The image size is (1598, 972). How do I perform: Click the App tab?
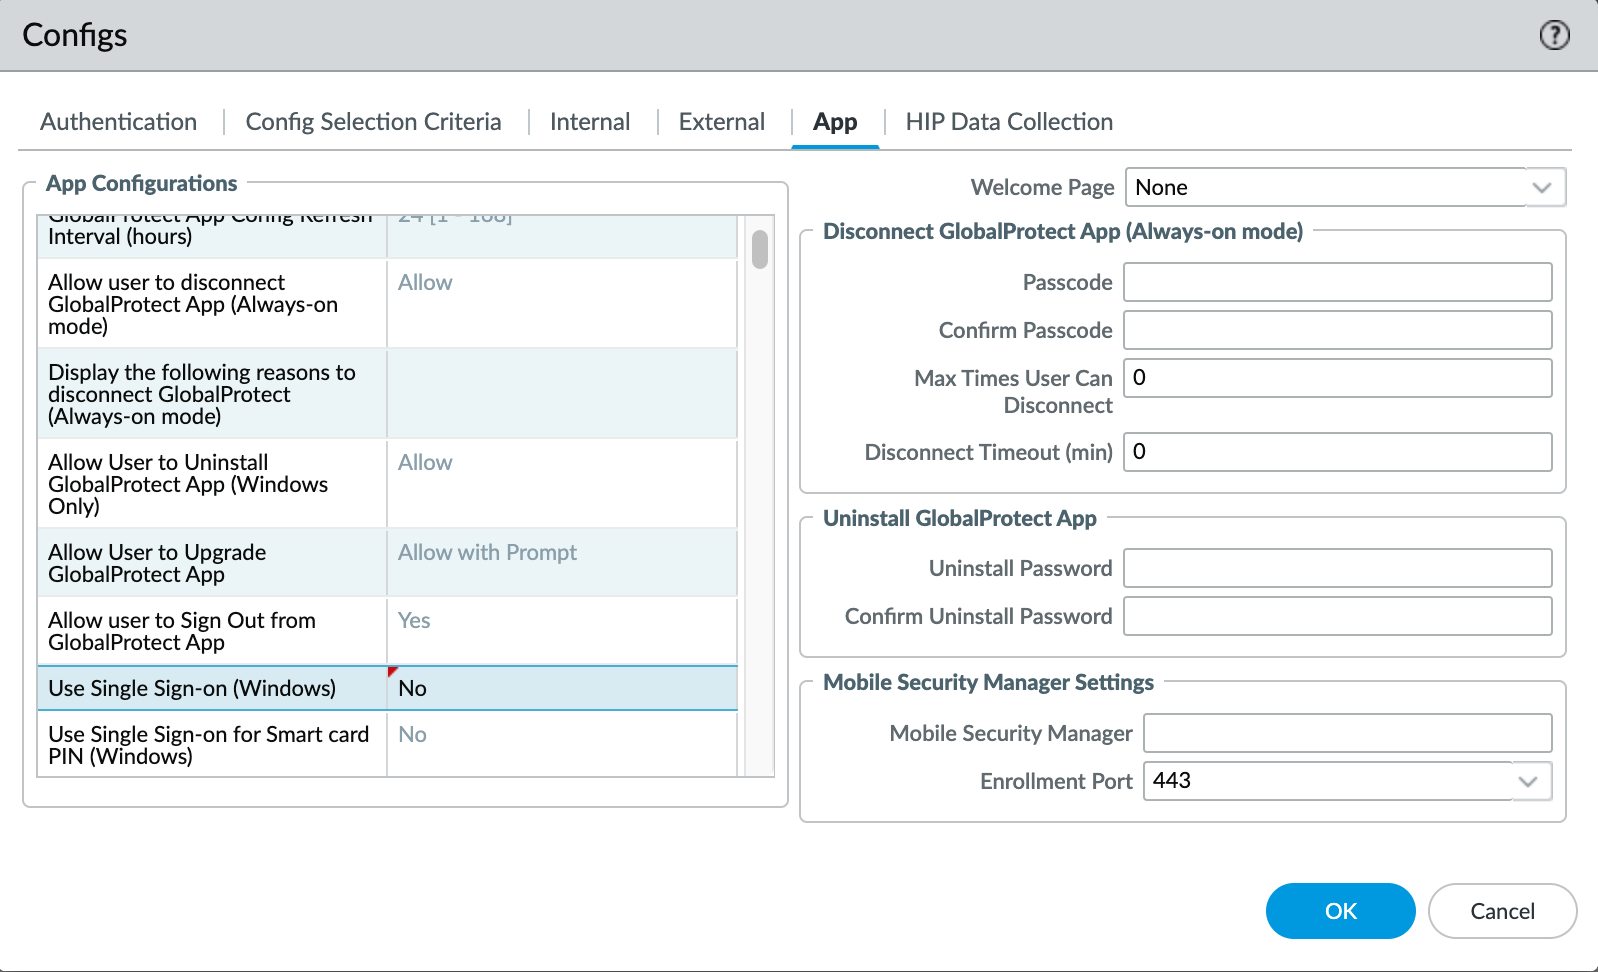835,122
